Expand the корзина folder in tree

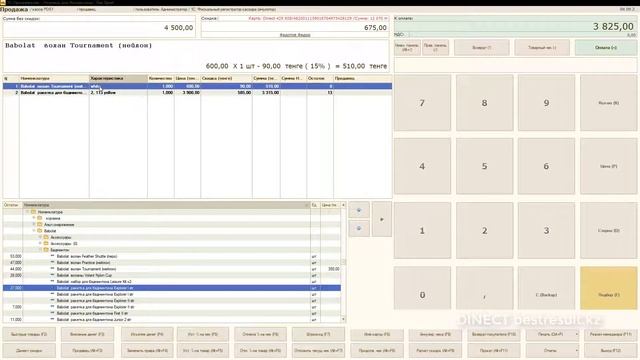(34, 218)
